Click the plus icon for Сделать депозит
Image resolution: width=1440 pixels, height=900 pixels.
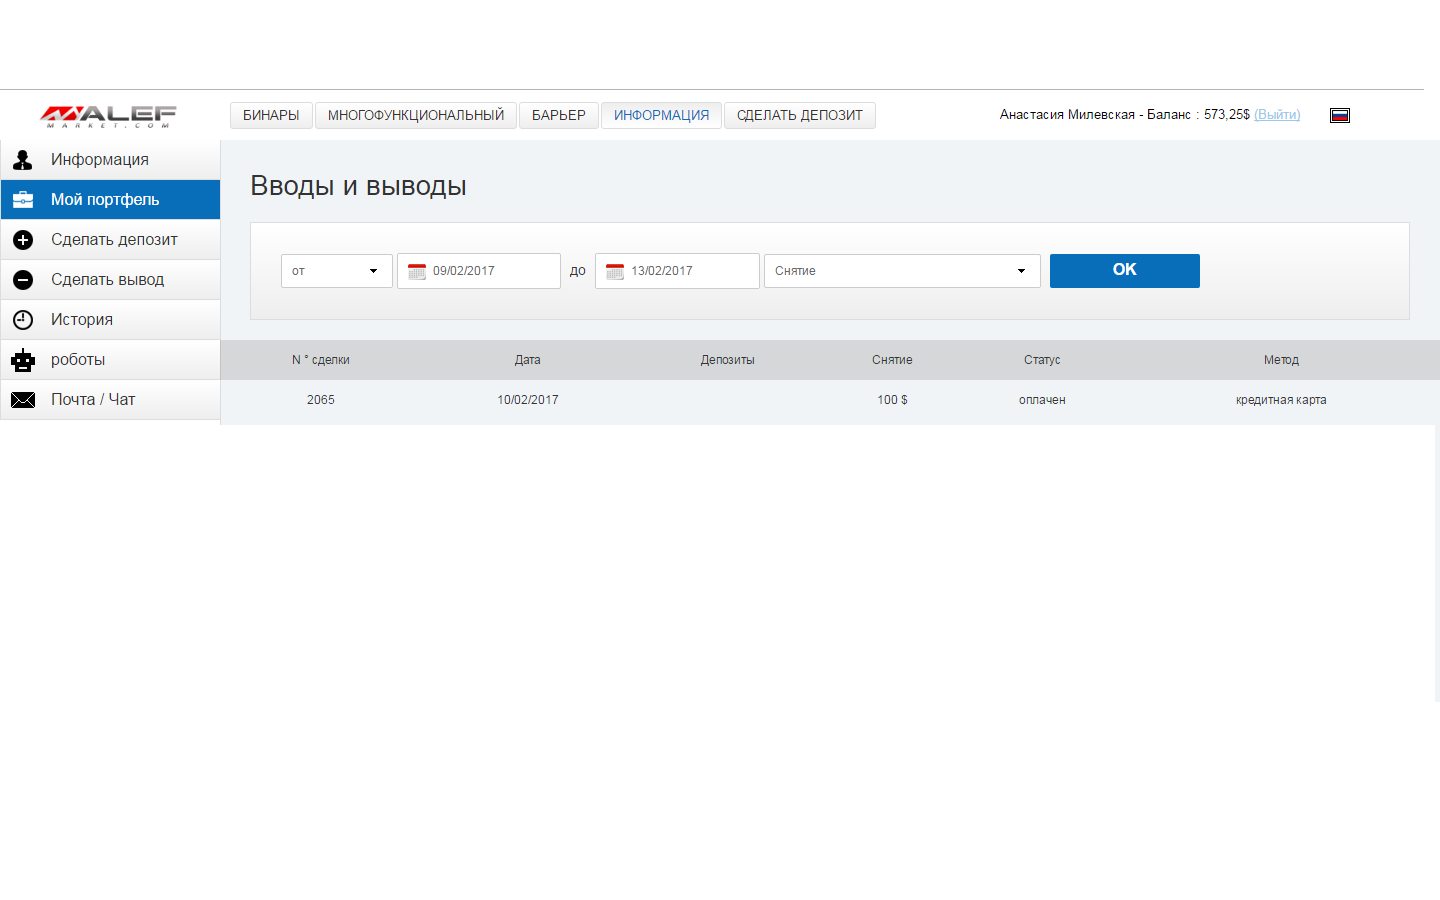point(23,240)
